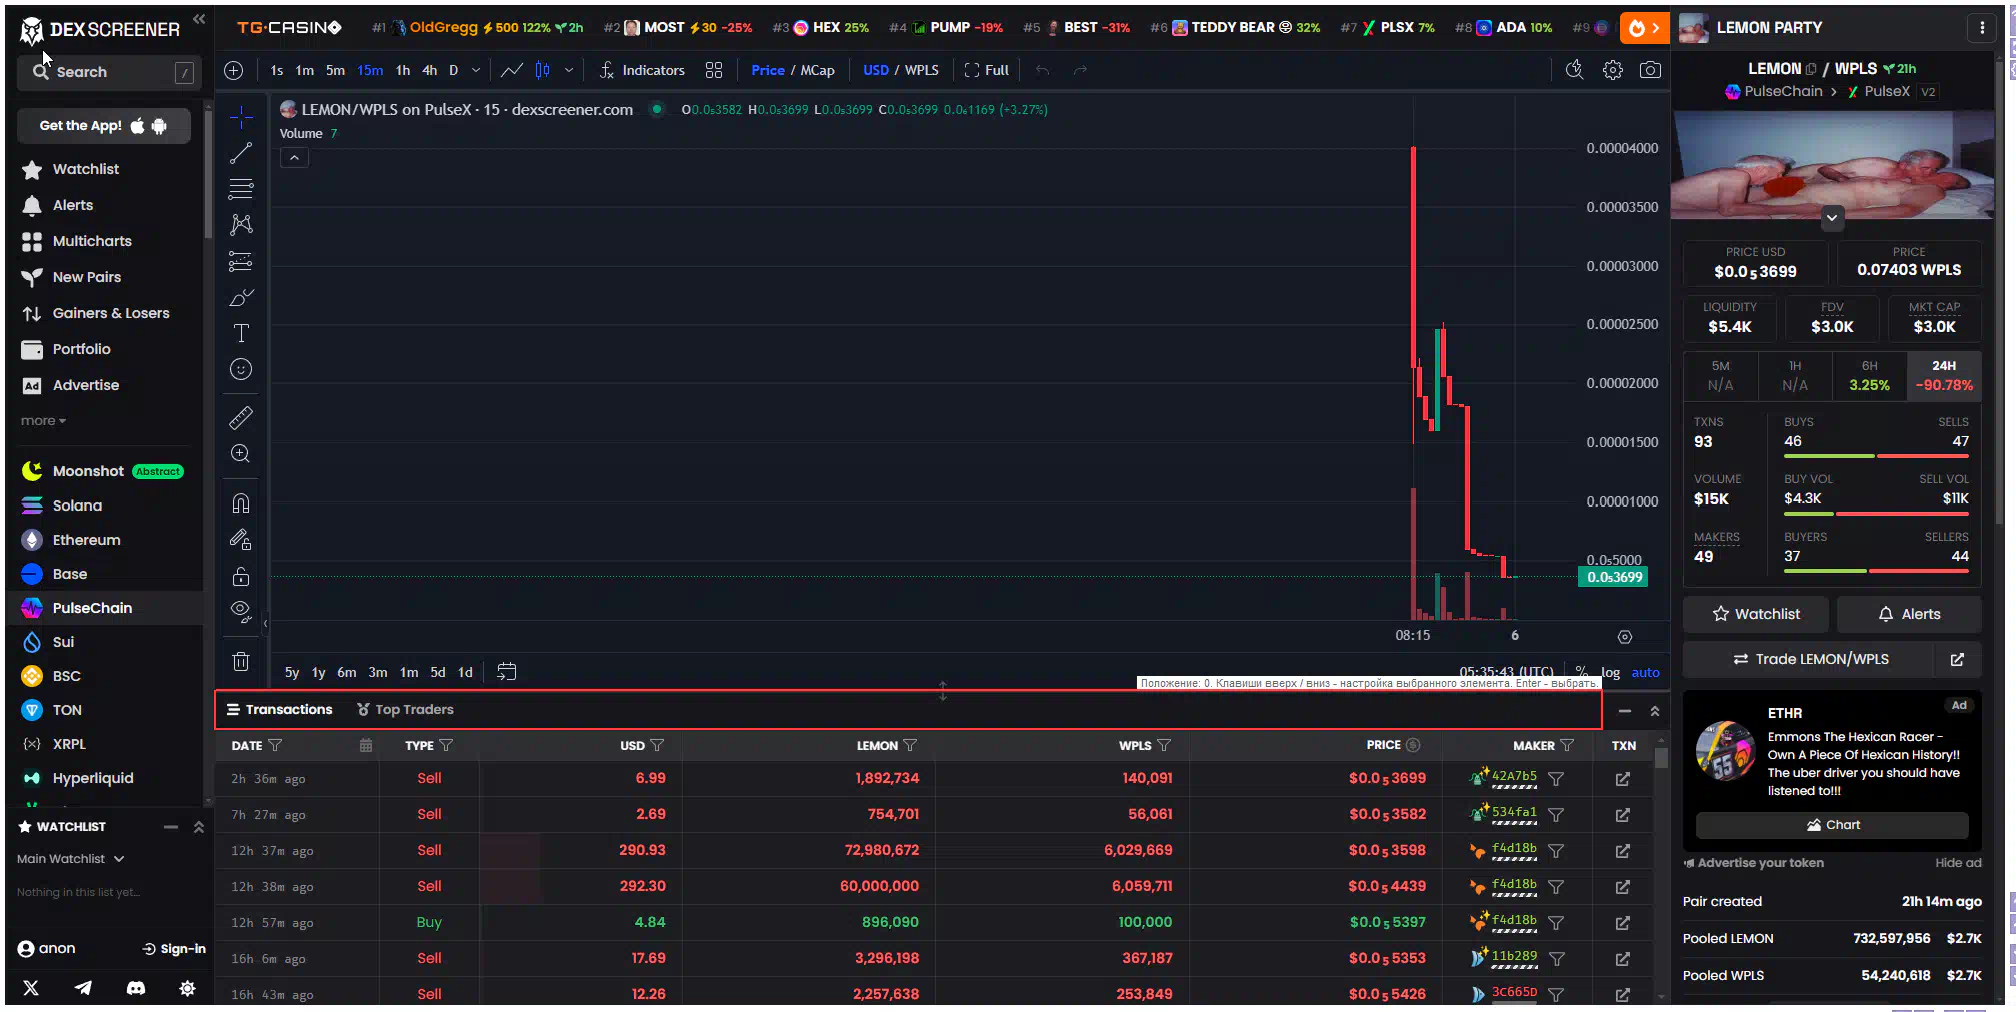Activate the zoom in tool
The height and width of the screenshot is (1012, 2016).
241,453
